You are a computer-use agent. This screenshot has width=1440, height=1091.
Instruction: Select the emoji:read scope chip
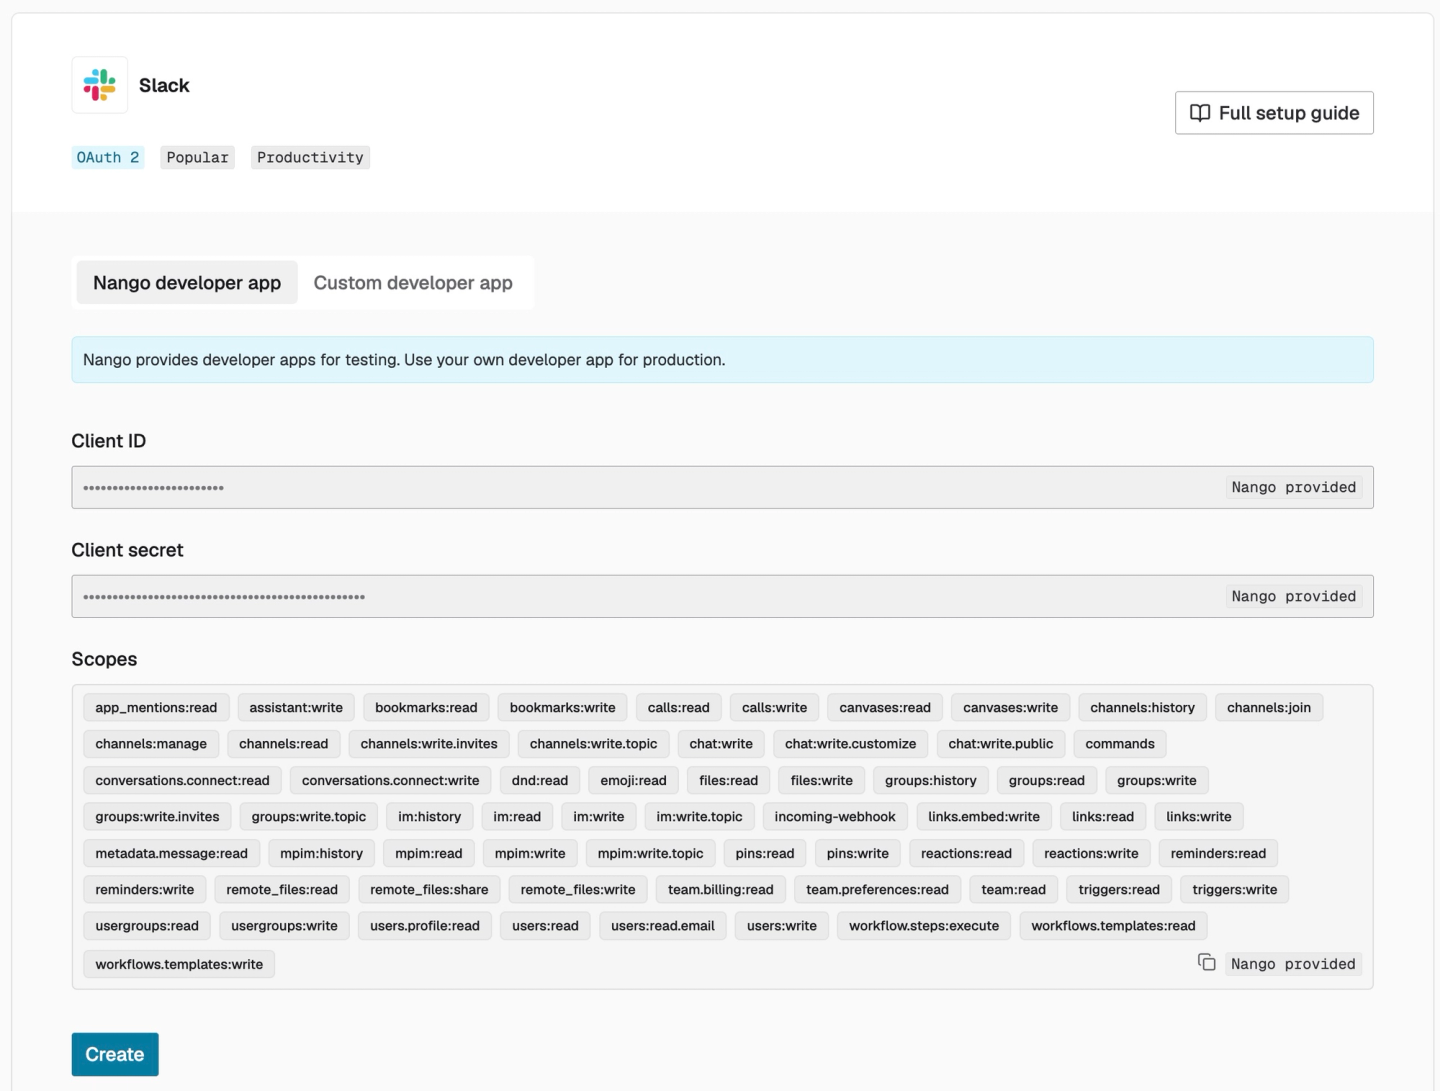634,780
